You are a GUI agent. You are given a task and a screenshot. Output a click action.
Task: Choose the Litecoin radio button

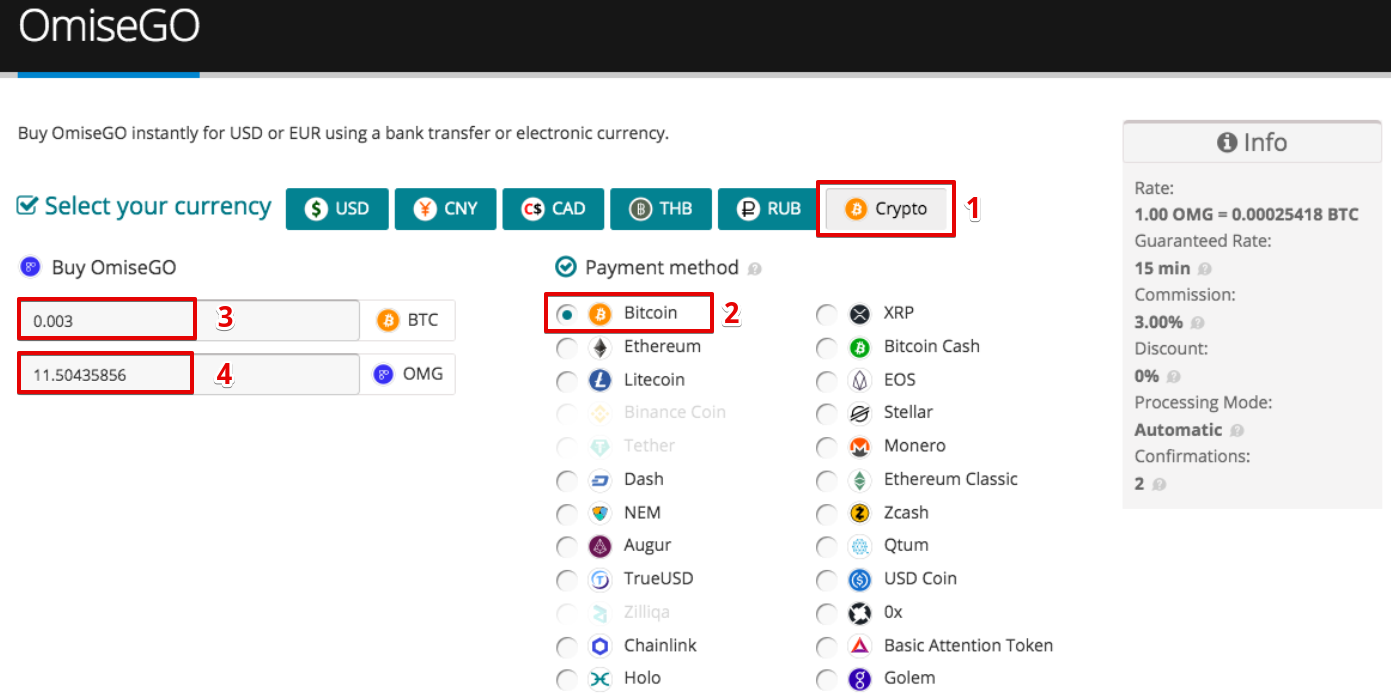point(567,381)
